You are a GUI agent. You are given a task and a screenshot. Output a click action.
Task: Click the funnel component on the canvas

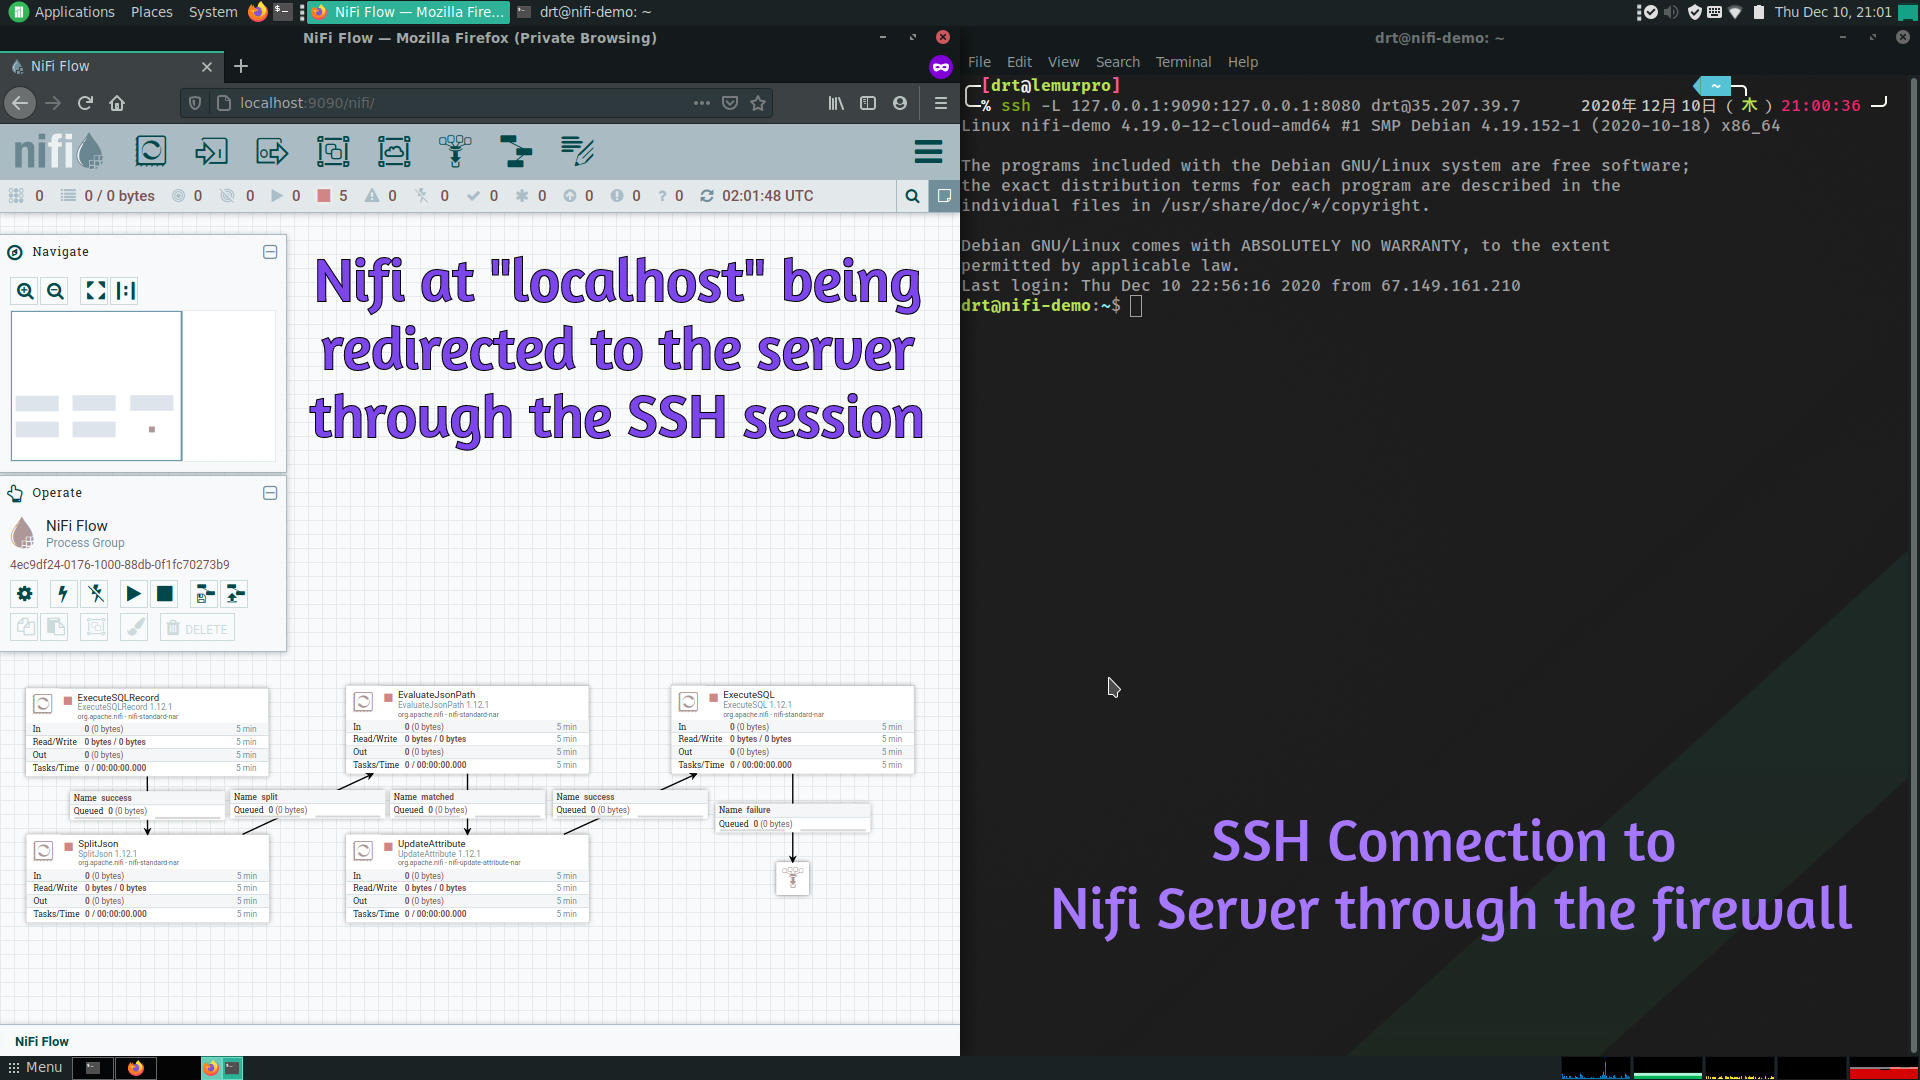coord(792,878)
